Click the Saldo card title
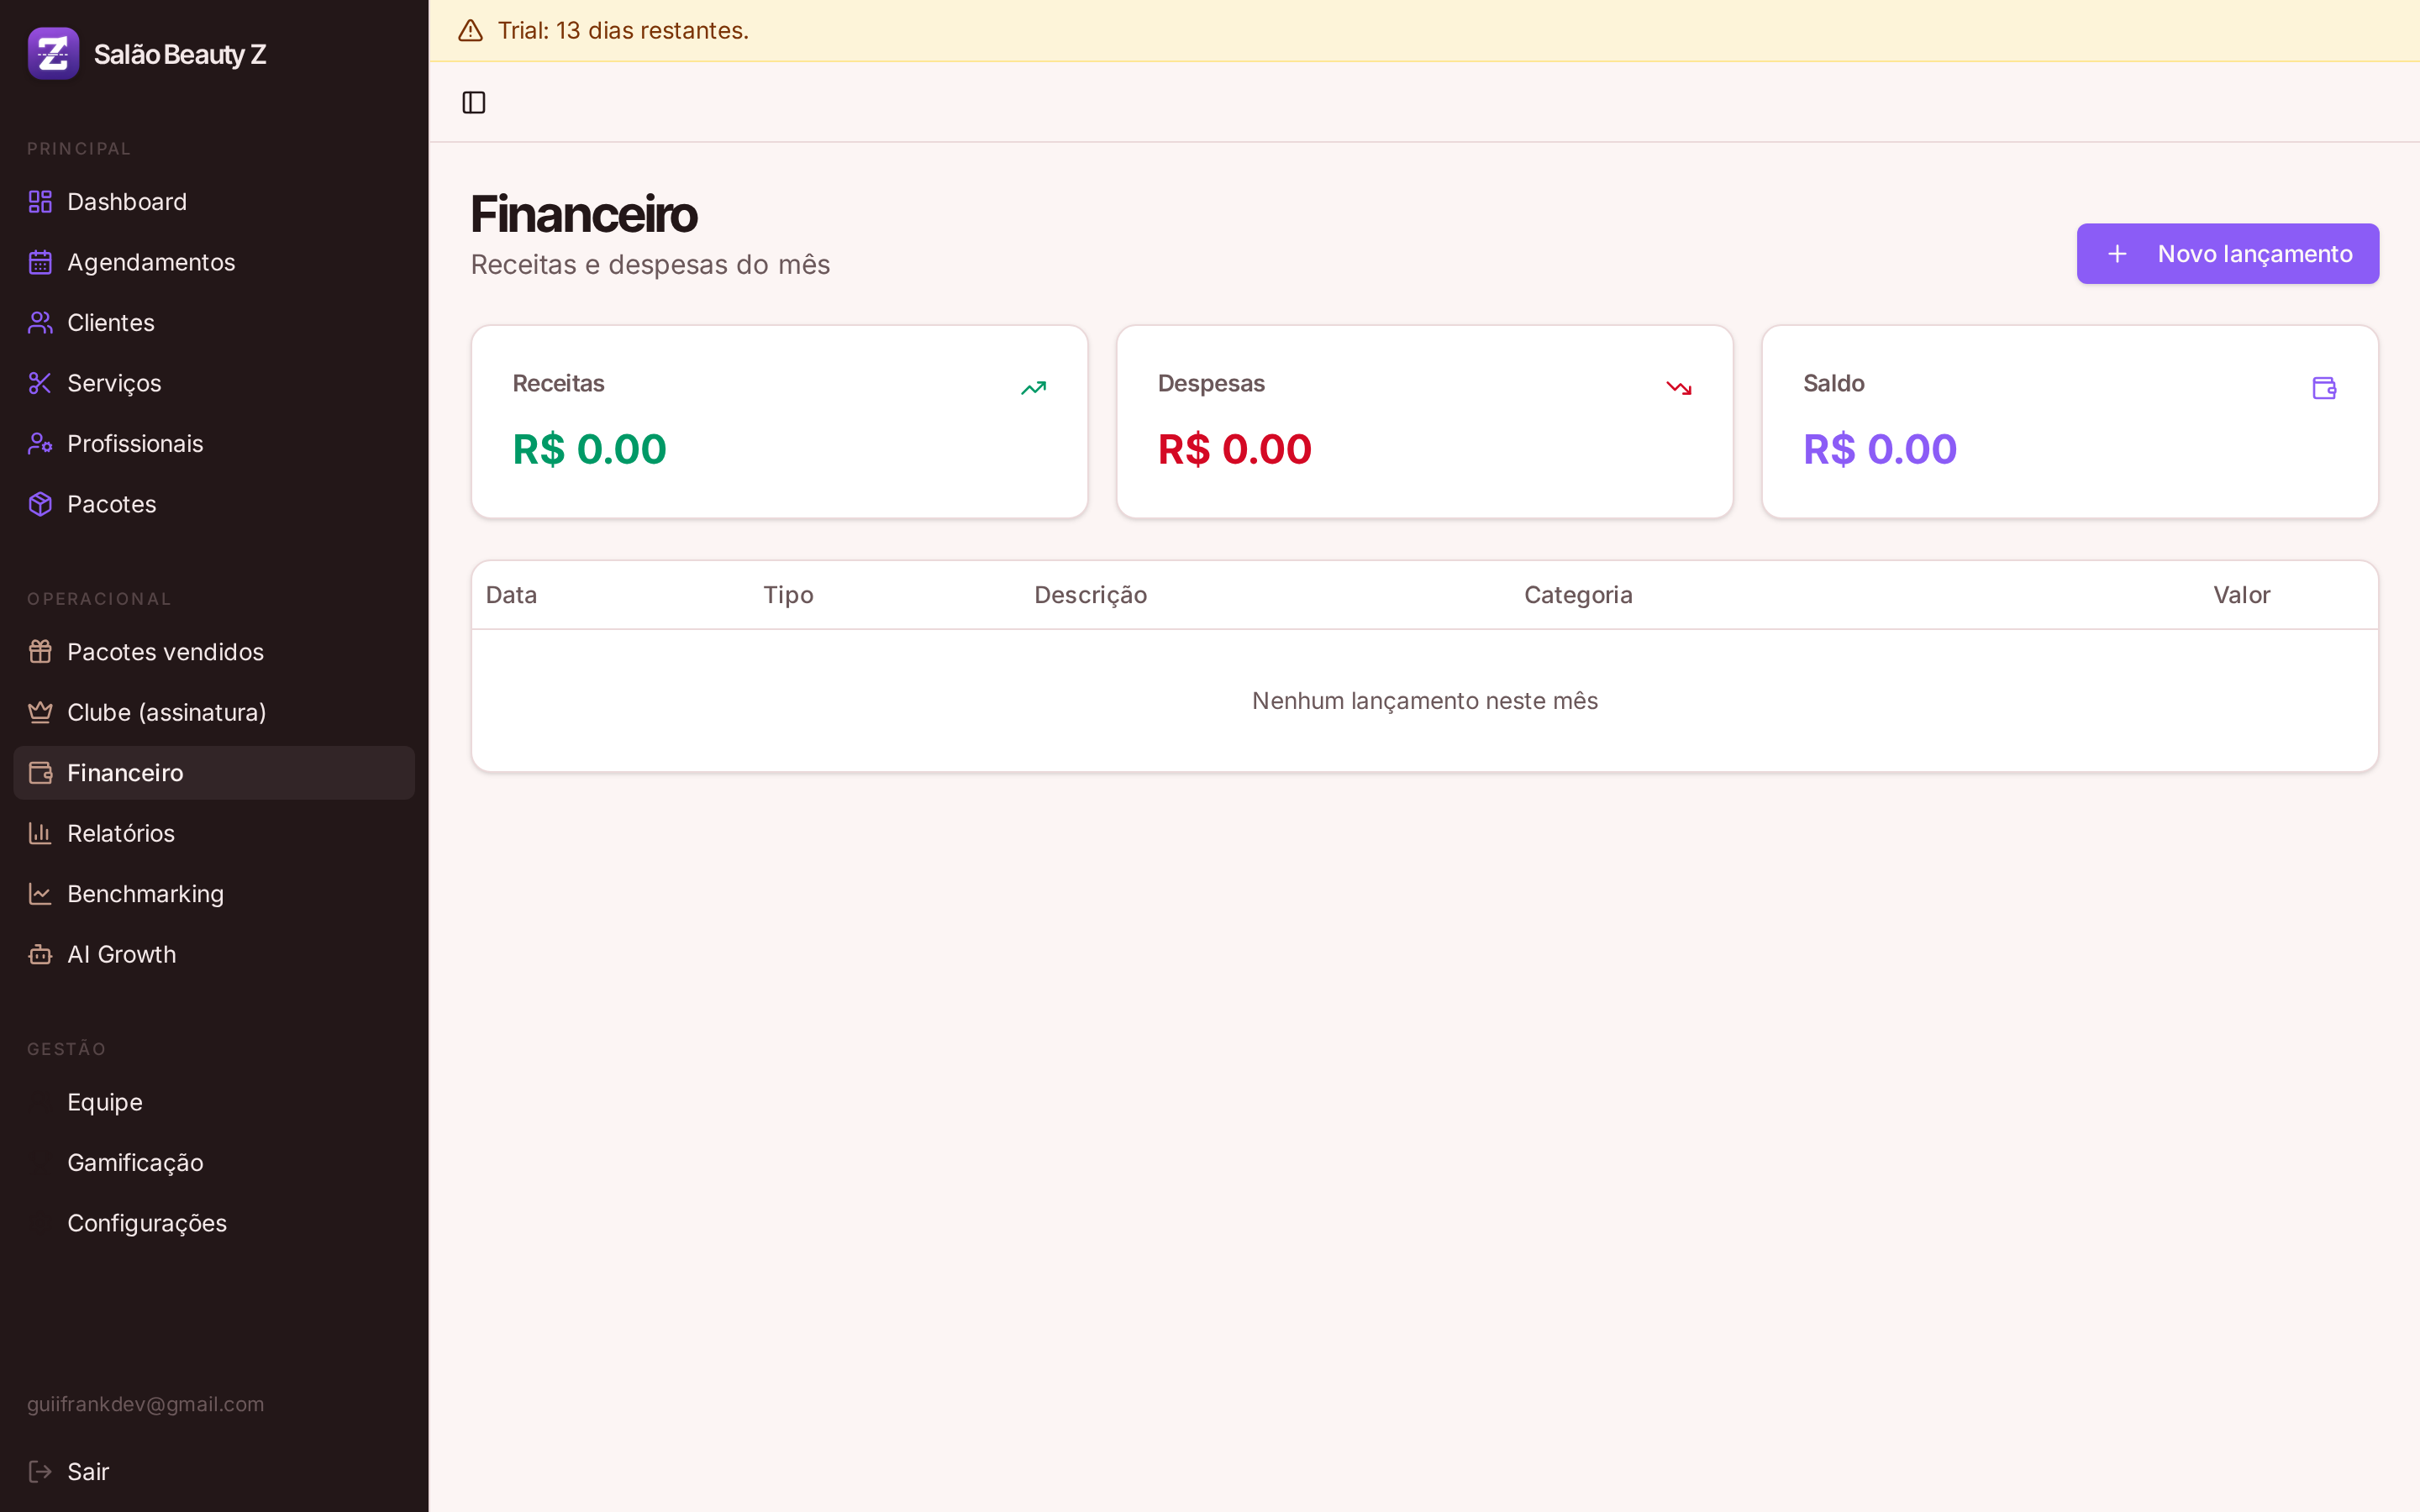The width and height of the screenshot is (2420, 1512). coord(1833,383)
